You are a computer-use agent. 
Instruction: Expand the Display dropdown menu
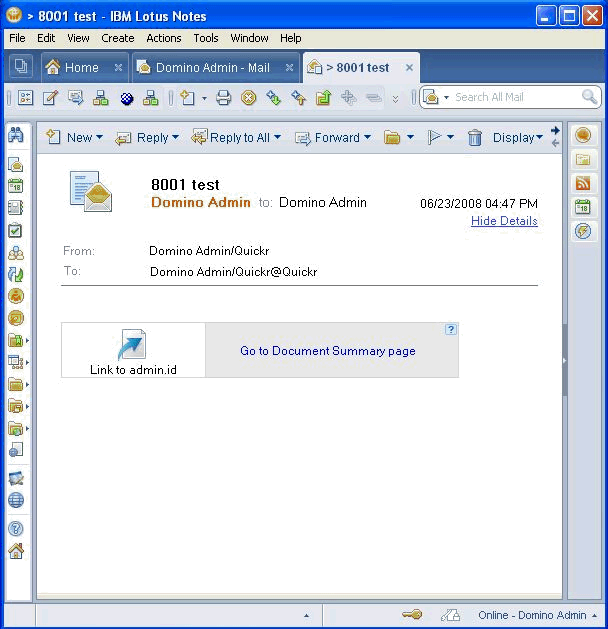tap(539, 137)
